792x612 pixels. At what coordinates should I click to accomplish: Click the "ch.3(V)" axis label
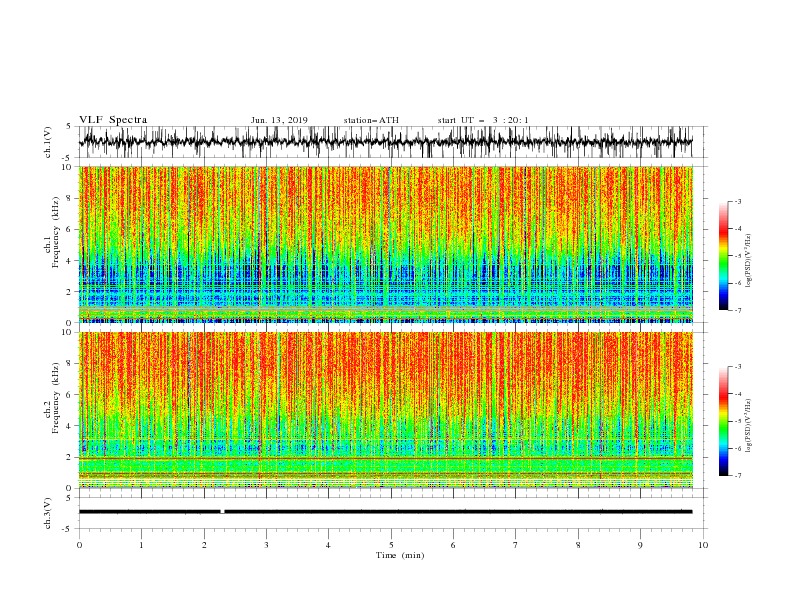pos(48,513)
